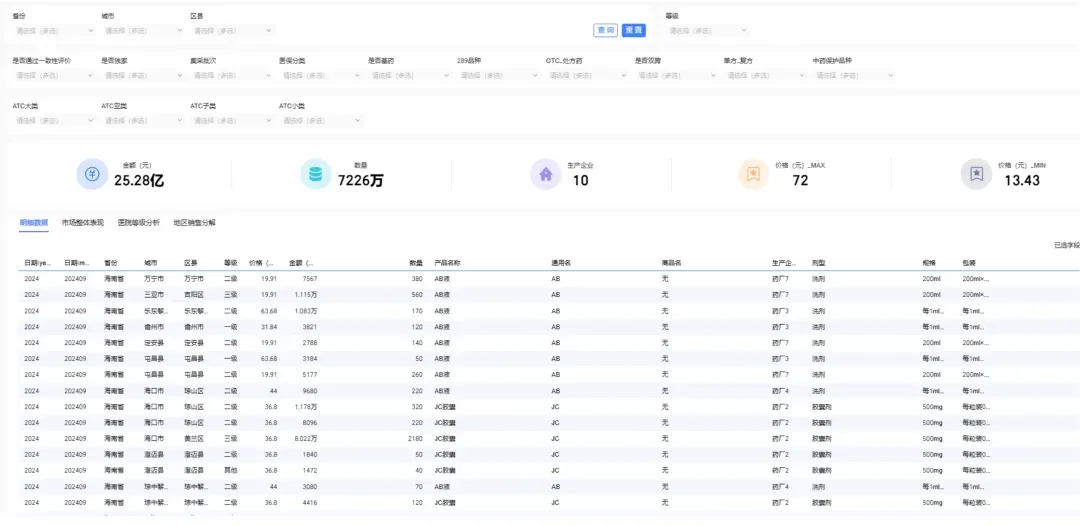The width and height of the screenshot is (1080, 526).
Task: Open the 集采批次 dropdown
Action: (232, 75)
